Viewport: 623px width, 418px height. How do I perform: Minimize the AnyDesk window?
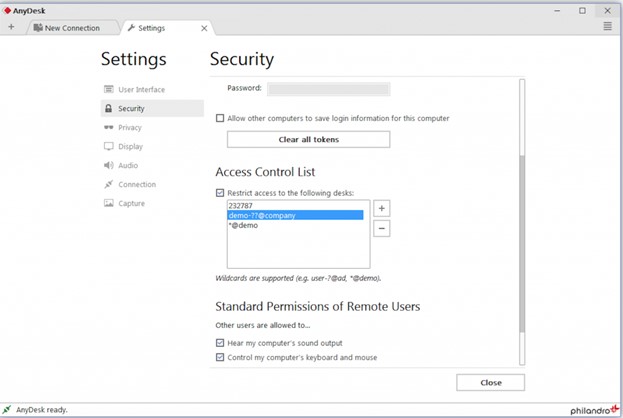(x=557, y=11)
